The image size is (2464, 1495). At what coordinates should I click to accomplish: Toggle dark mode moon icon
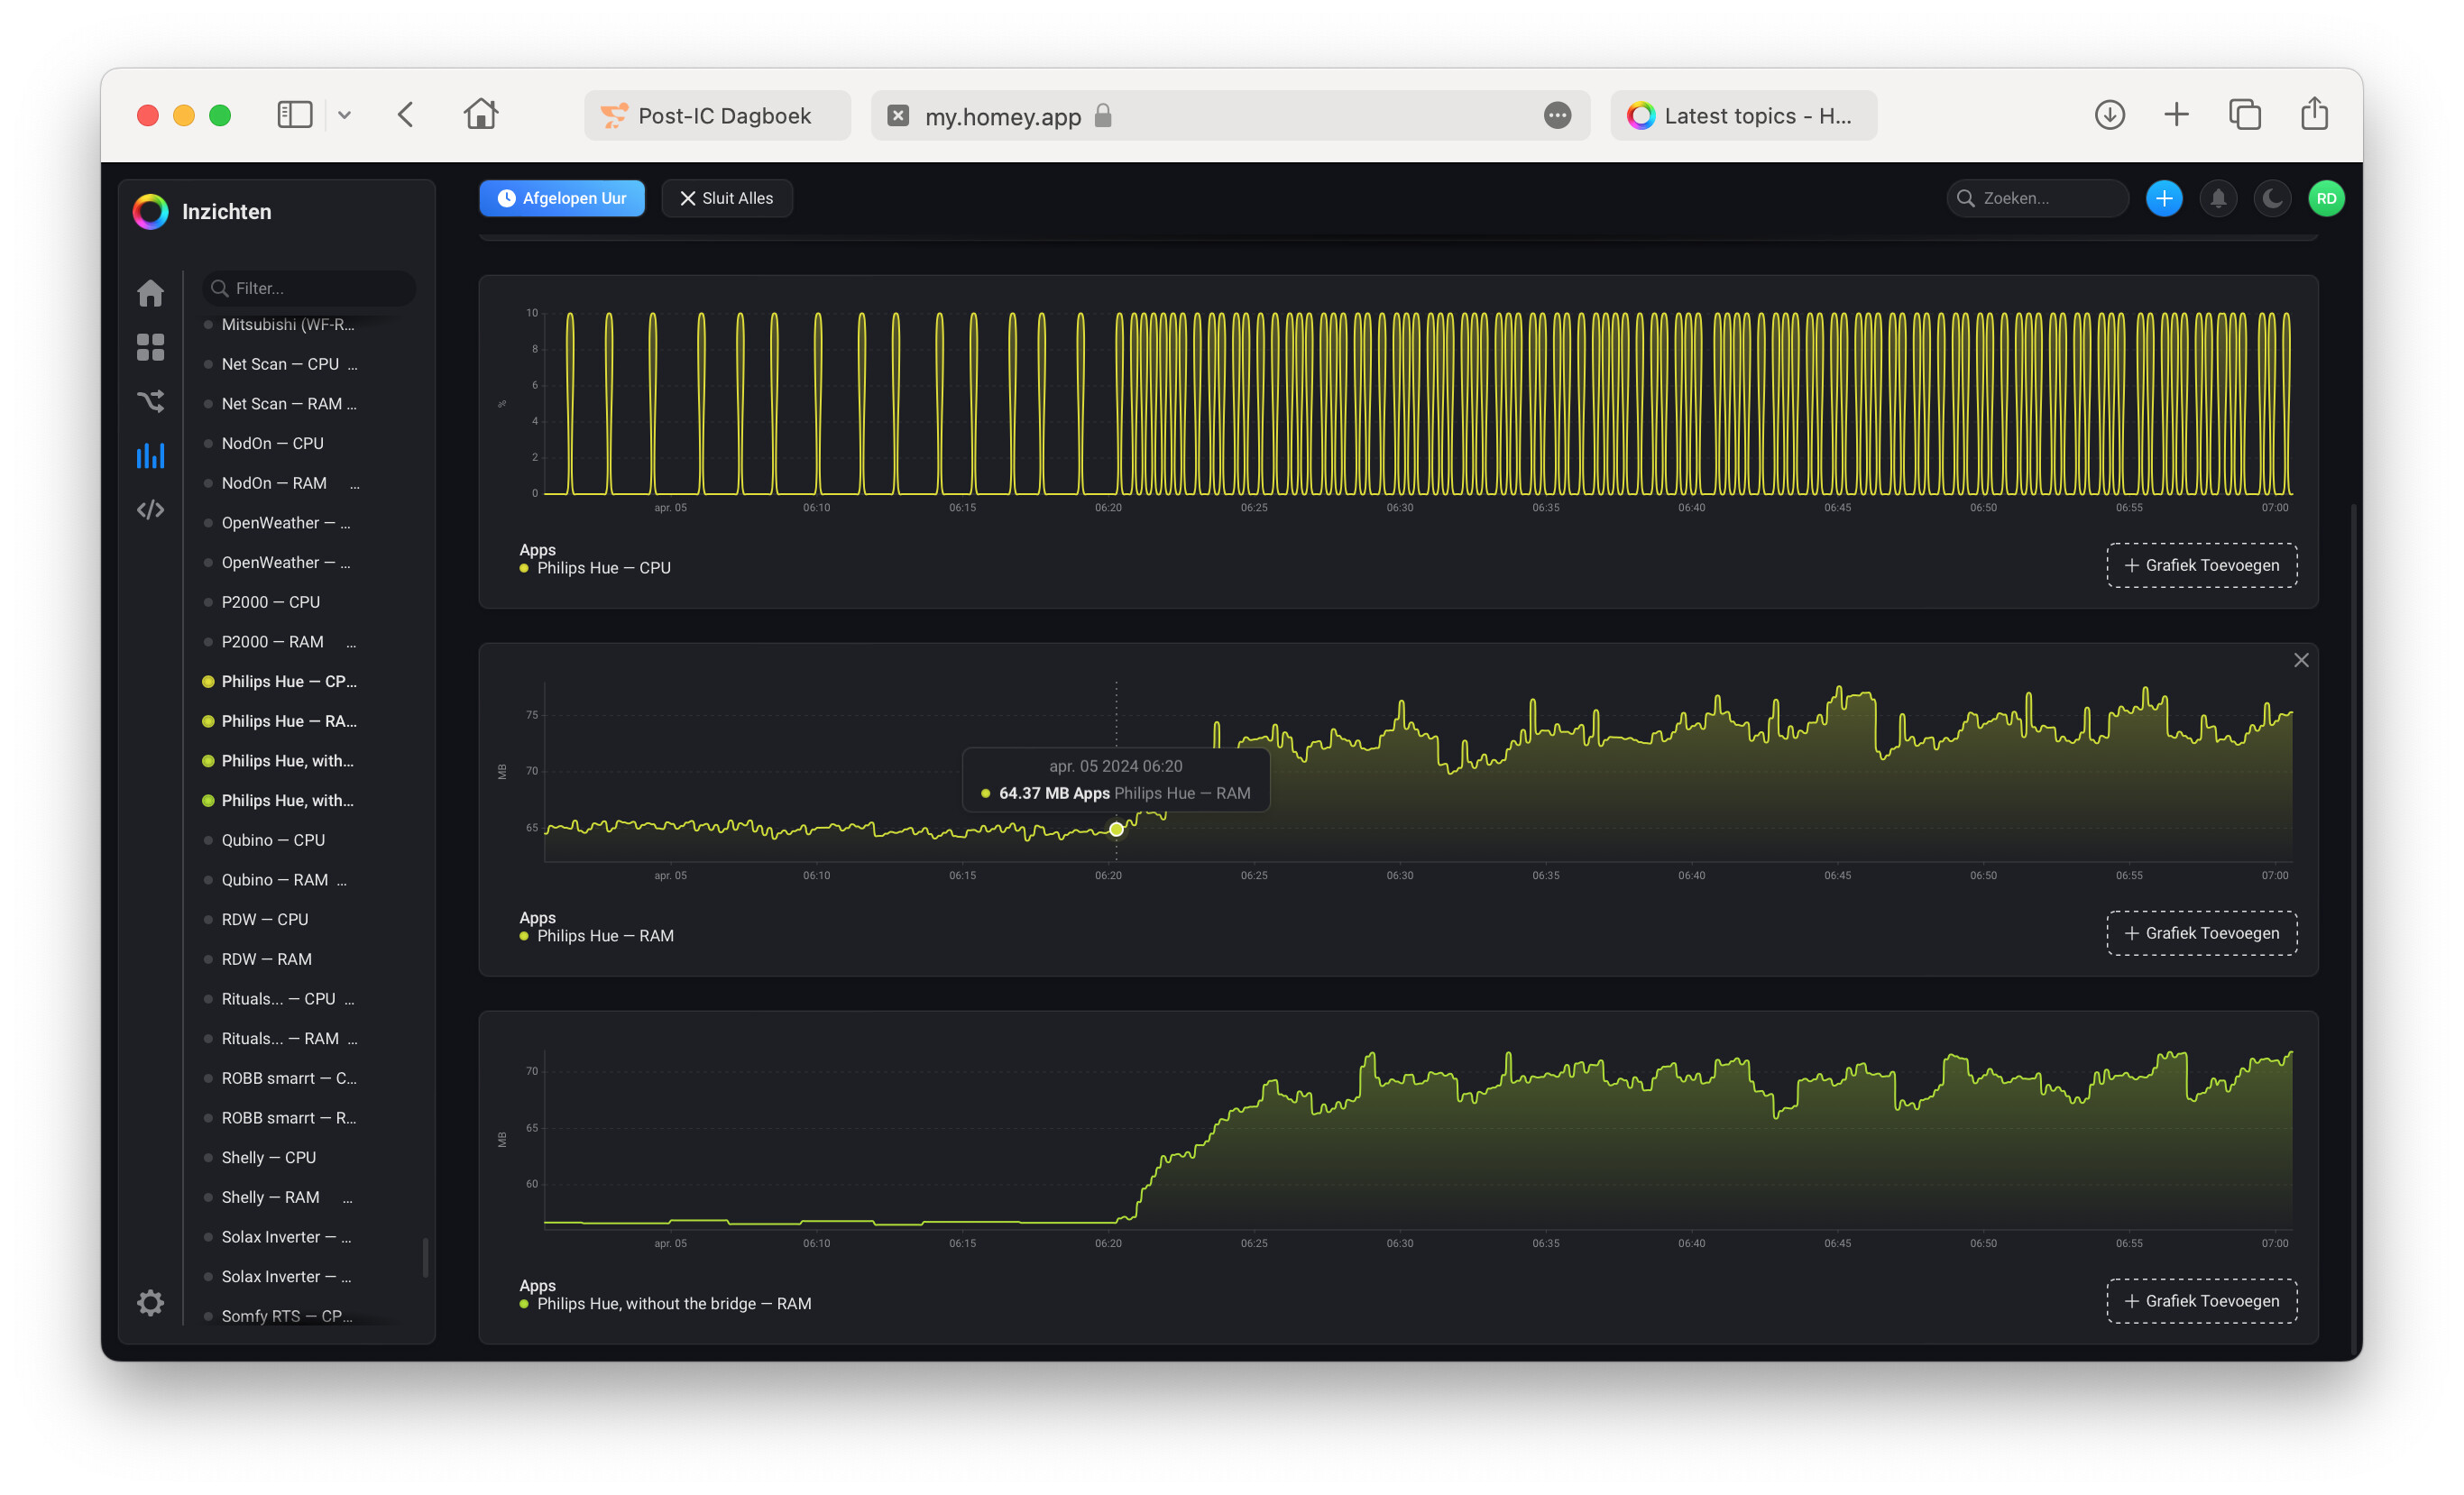click(2271, 198)
